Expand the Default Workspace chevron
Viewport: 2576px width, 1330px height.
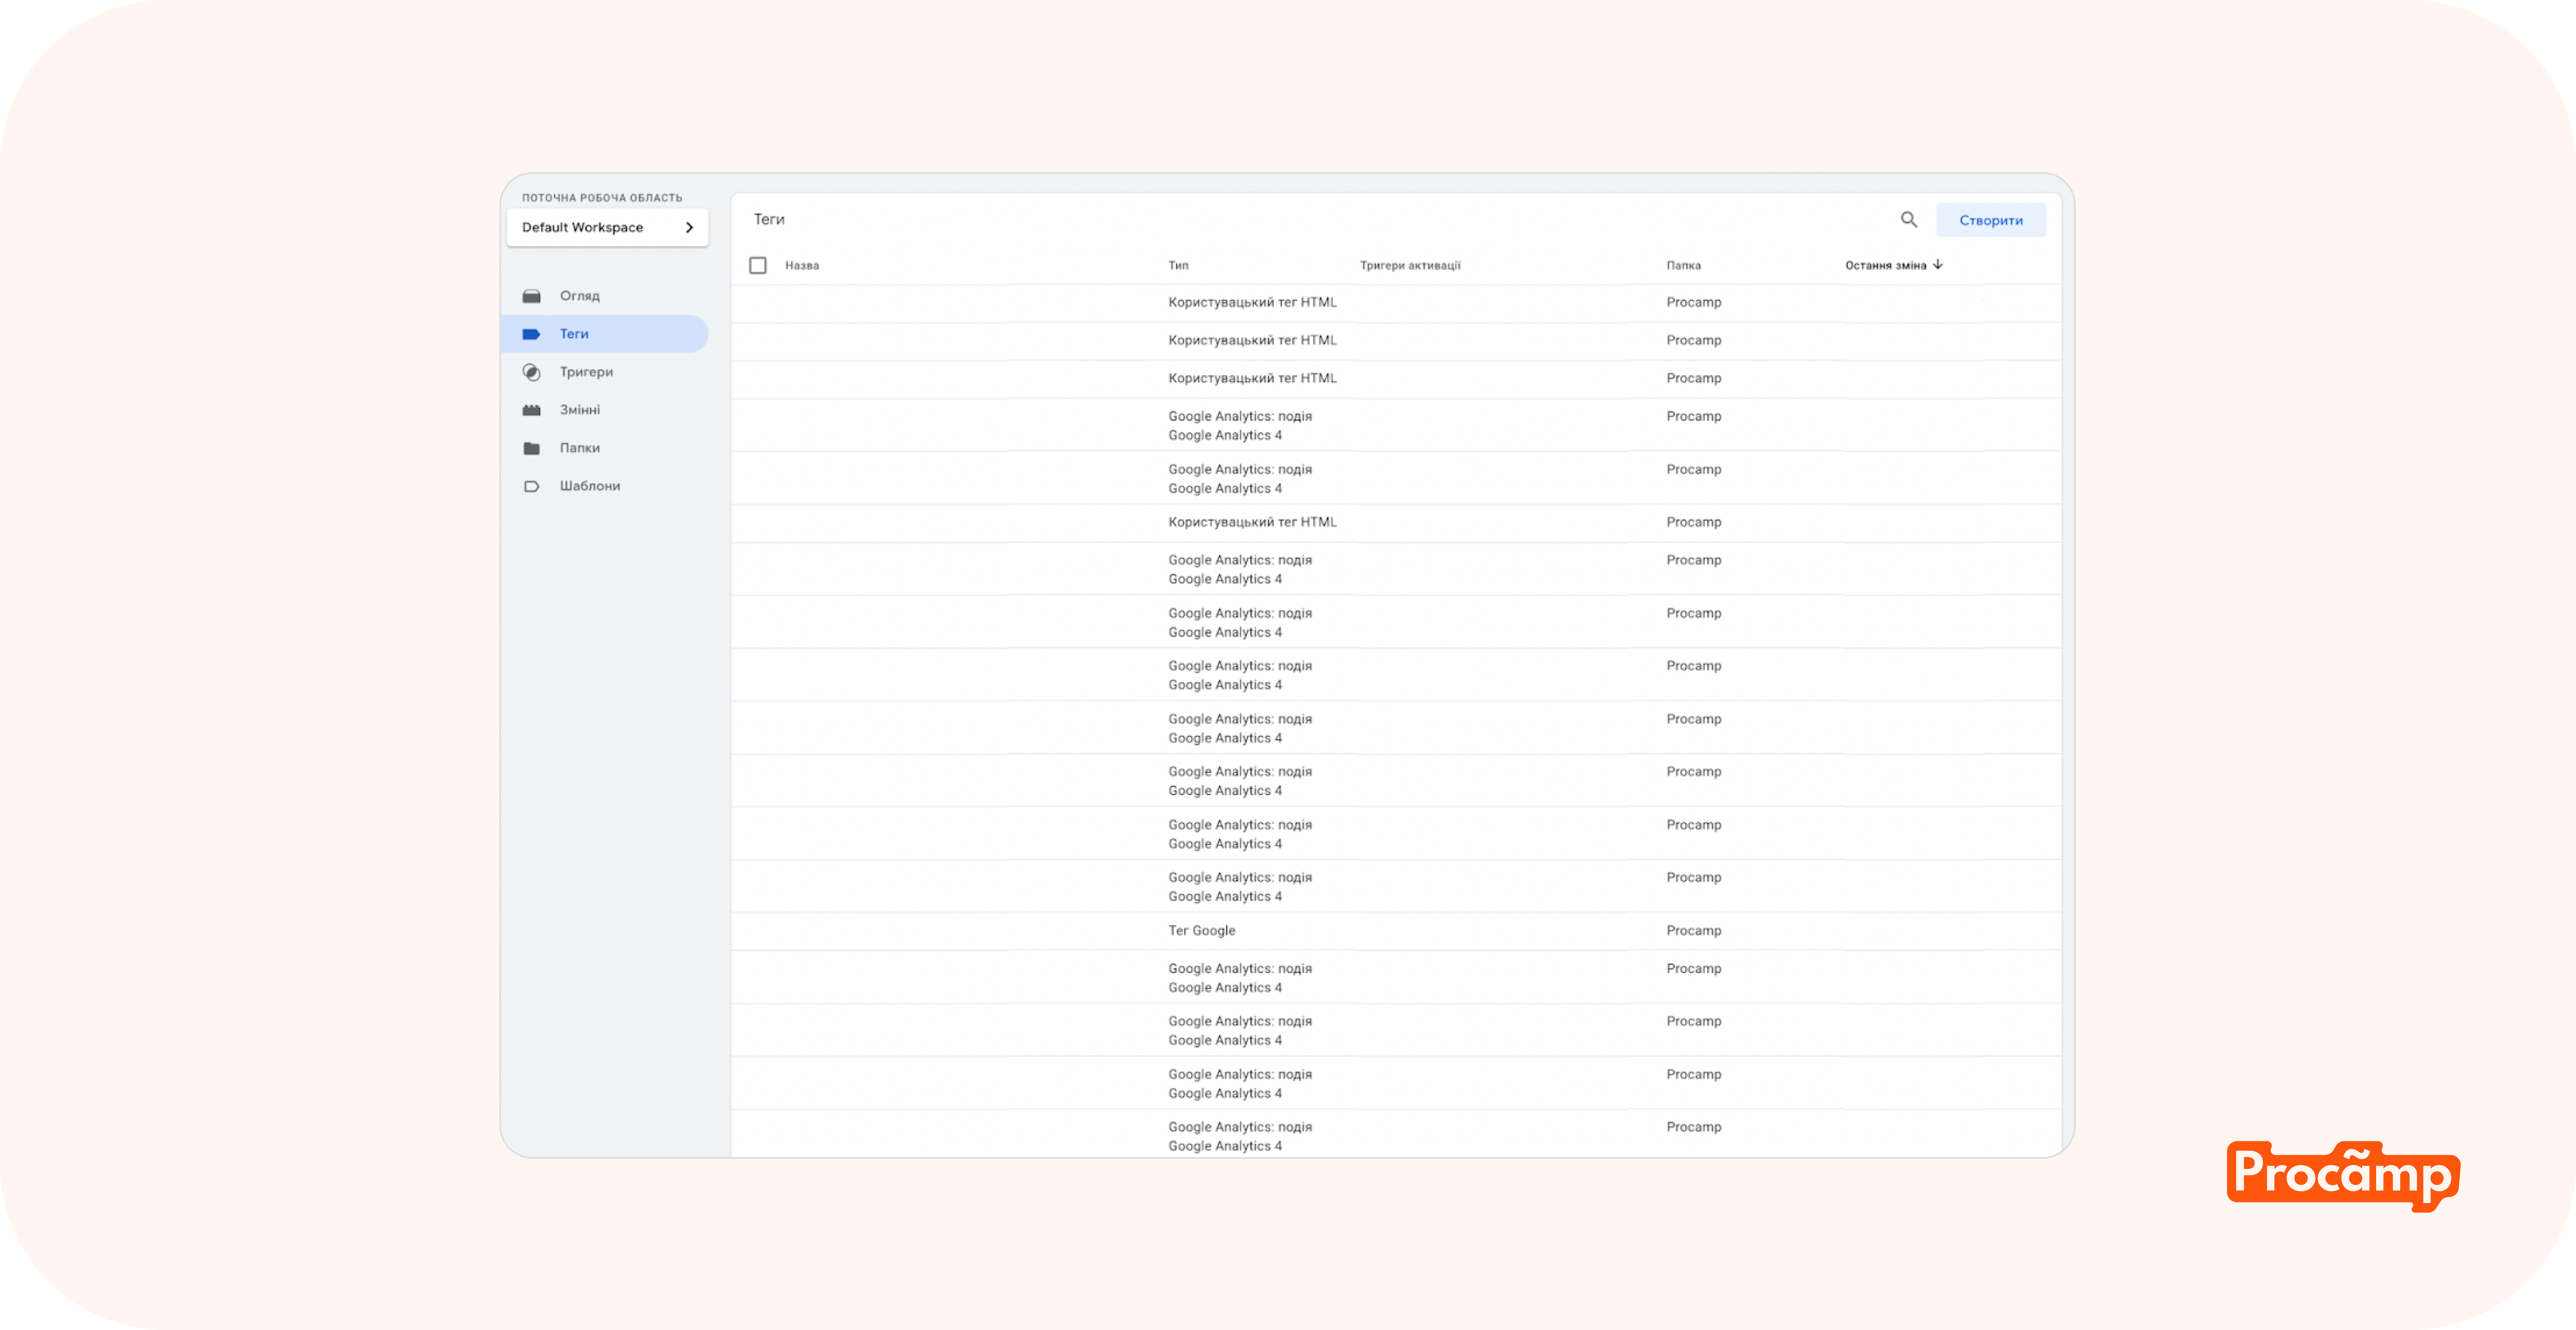(x=689, y=227)
